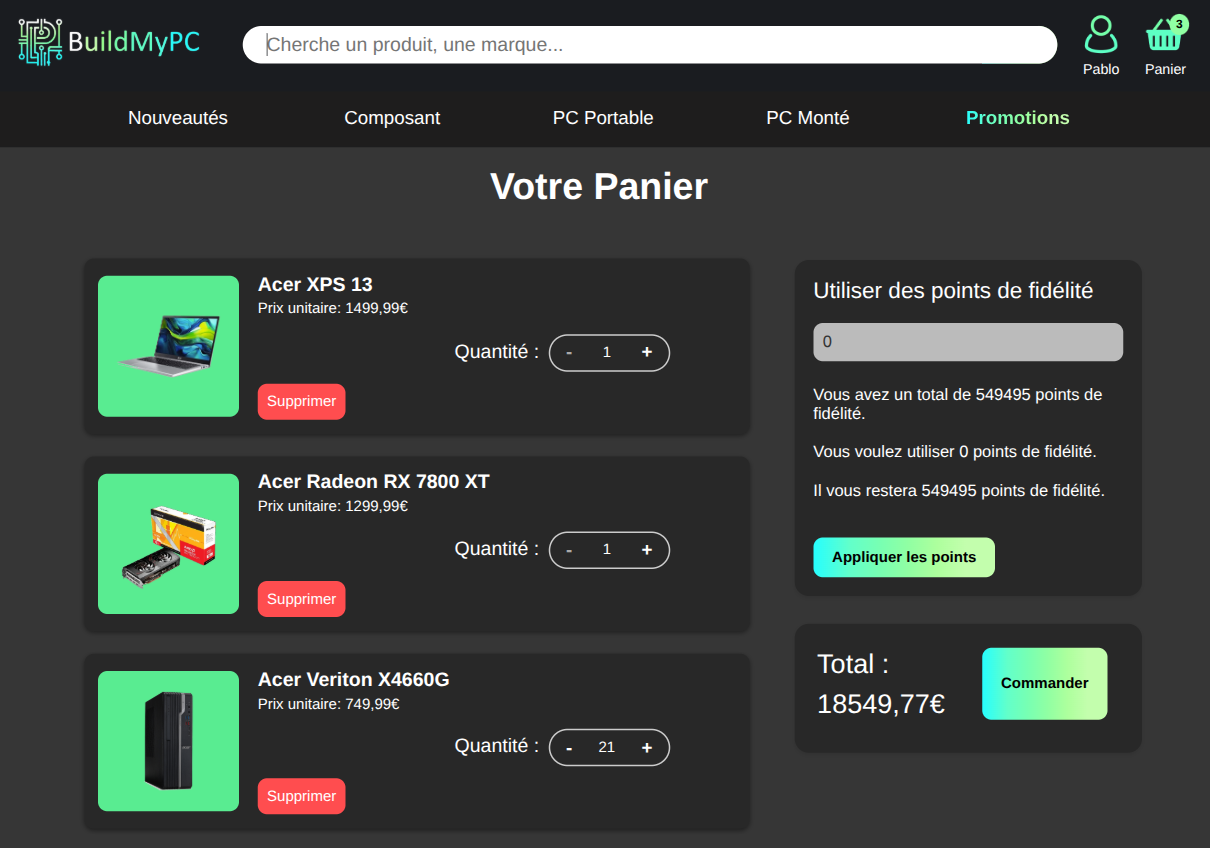Click the Acer Radeon RX 7800 XT title

click(374, 482)
